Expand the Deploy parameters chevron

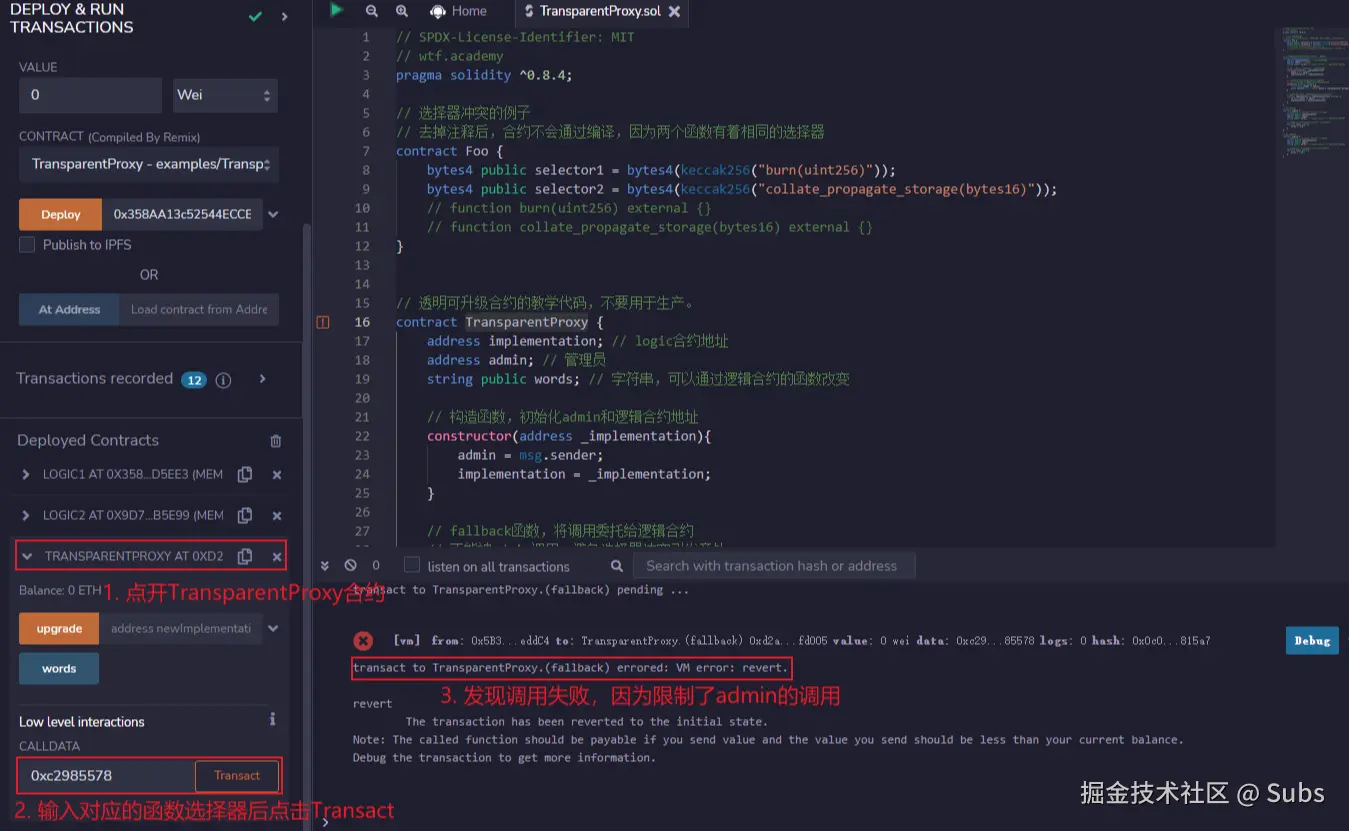273,214
